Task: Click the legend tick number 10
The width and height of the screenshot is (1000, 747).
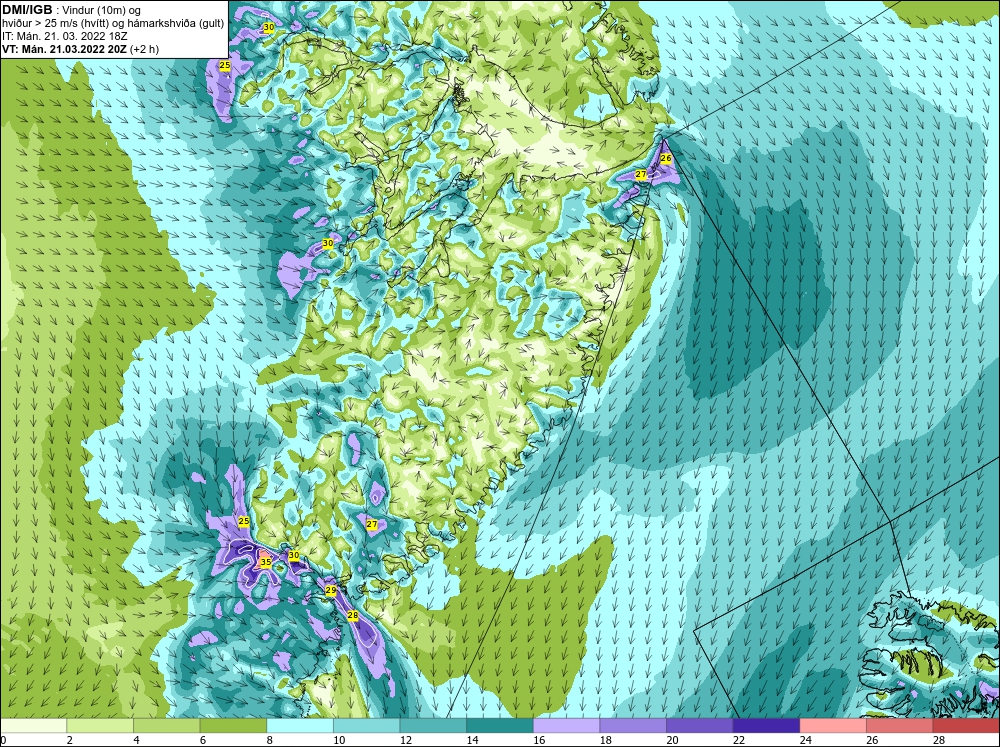Action: click(339, 740)
